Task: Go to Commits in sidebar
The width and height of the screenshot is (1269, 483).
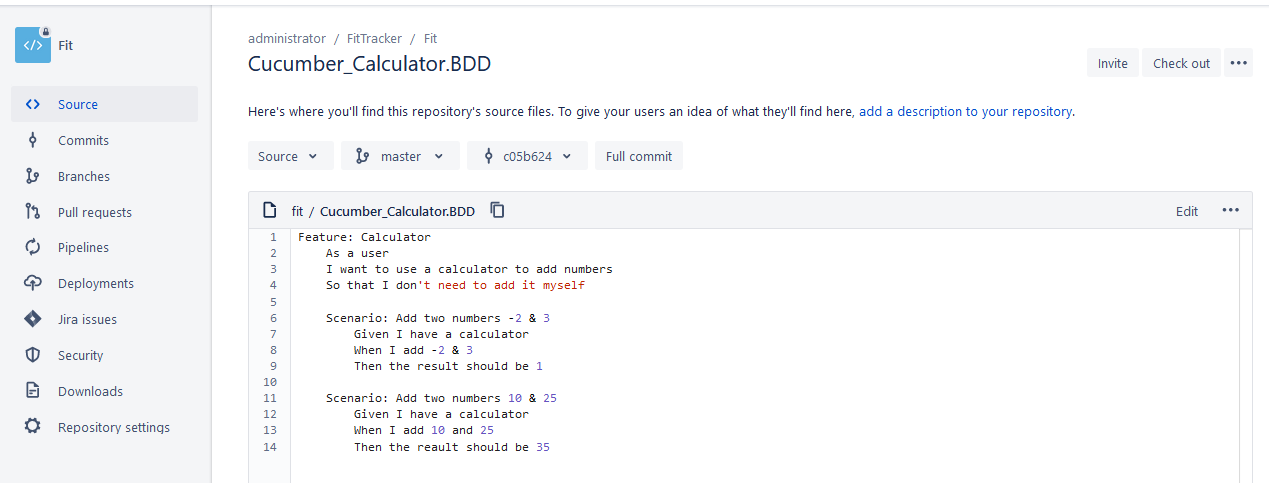Action: 105,140
